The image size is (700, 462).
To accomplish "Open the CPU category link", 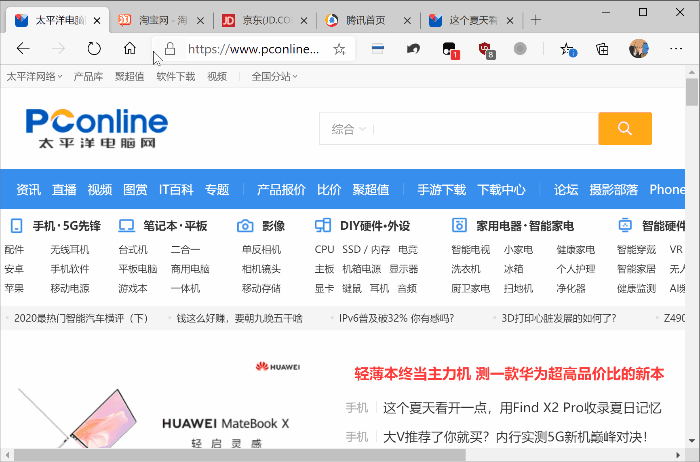I will [x=324, y=250].
